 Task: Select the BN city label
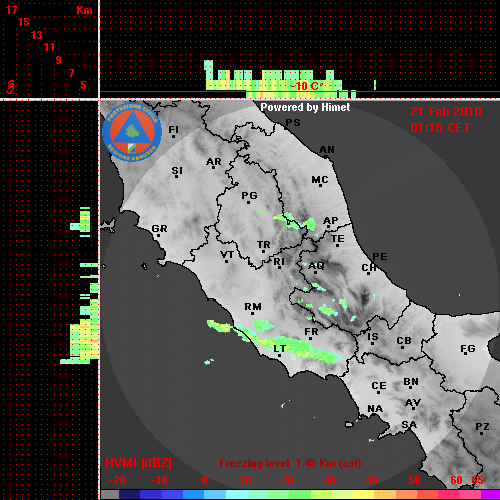[x=411, y=382]
